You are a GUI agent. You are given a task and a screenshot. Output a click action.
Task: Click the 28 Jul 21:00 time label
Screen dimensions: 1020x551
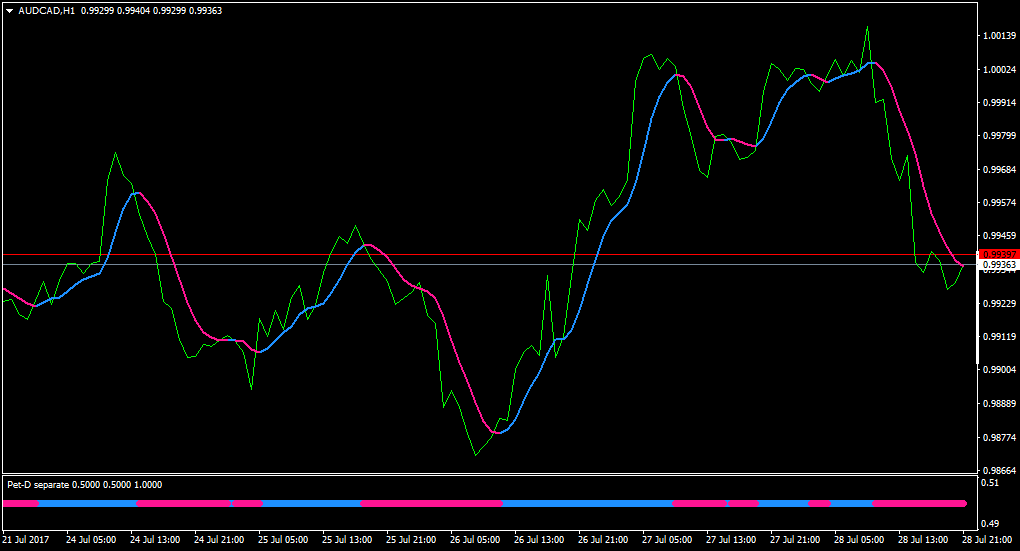pos(987,540)
